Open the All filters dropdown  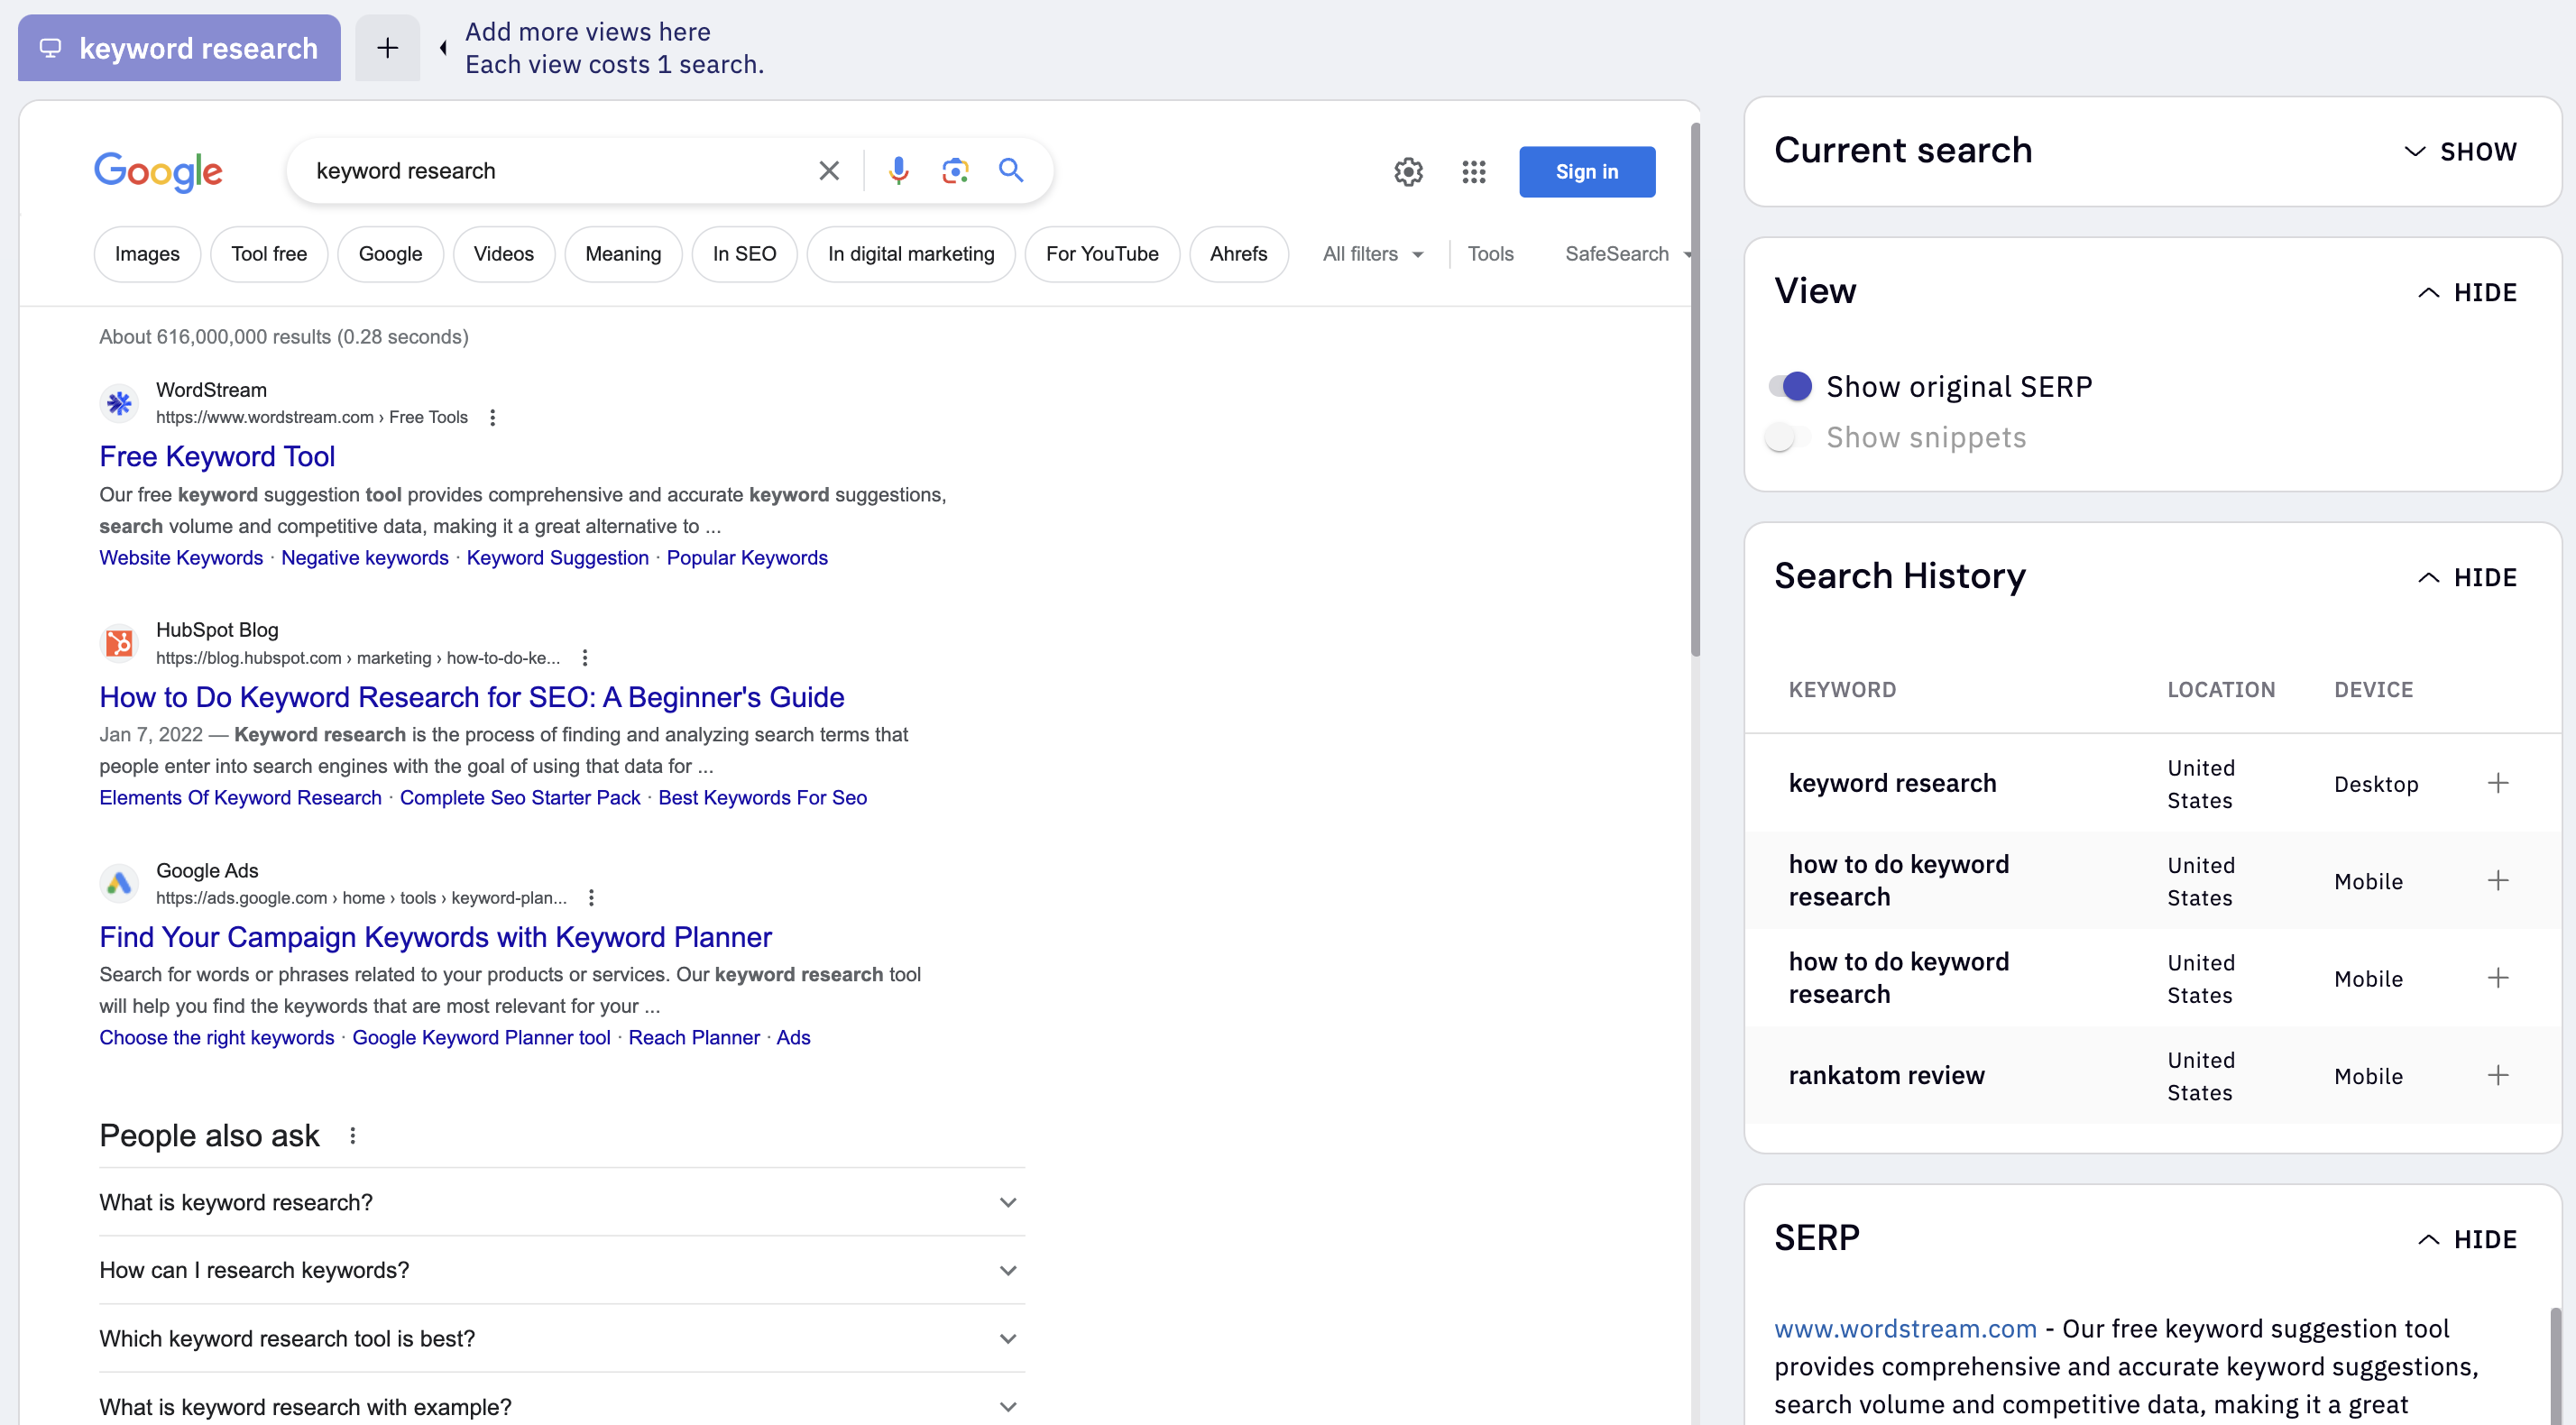pos(1373,254)
